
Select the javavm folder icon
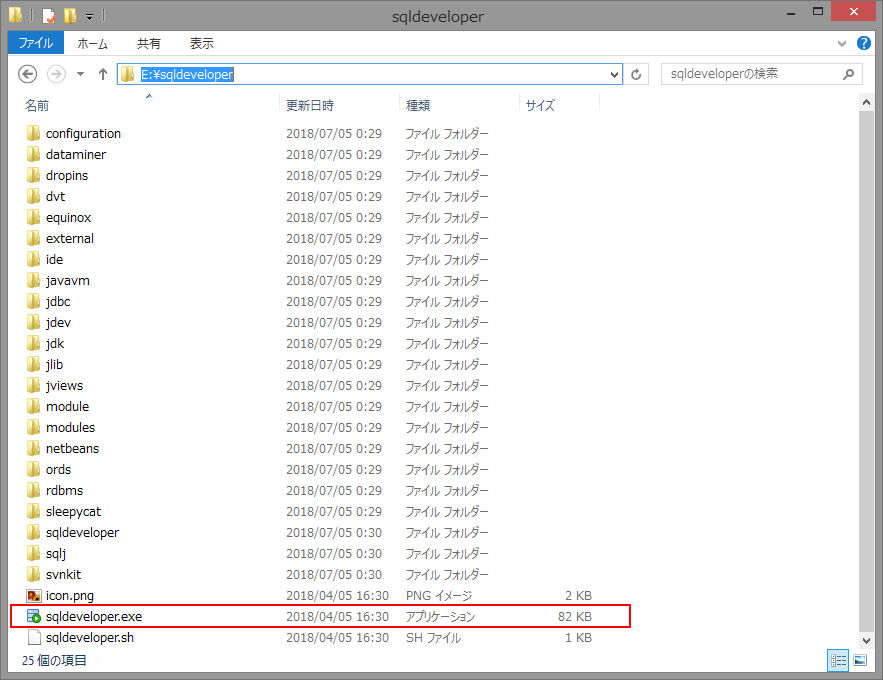click(33, 280)
